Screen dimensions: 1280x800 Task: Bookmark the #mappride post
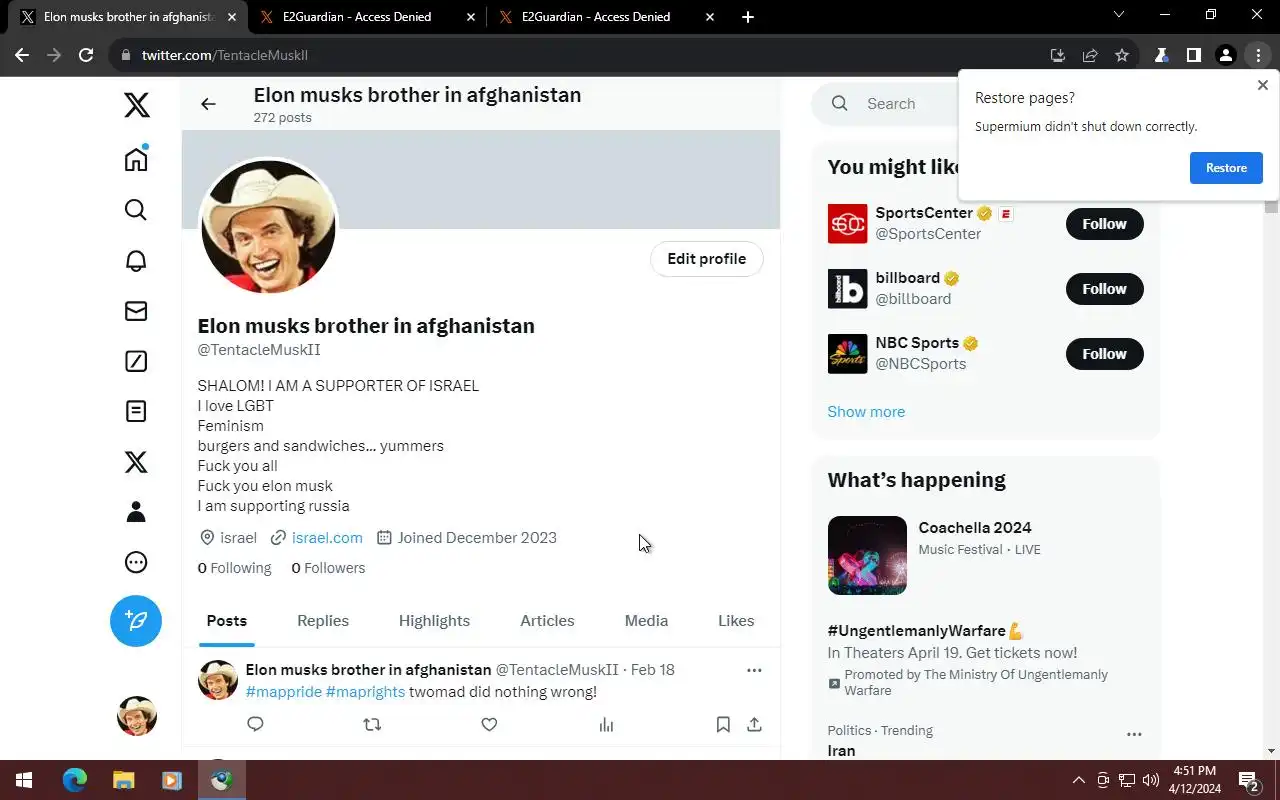click(x=723, y=724)
